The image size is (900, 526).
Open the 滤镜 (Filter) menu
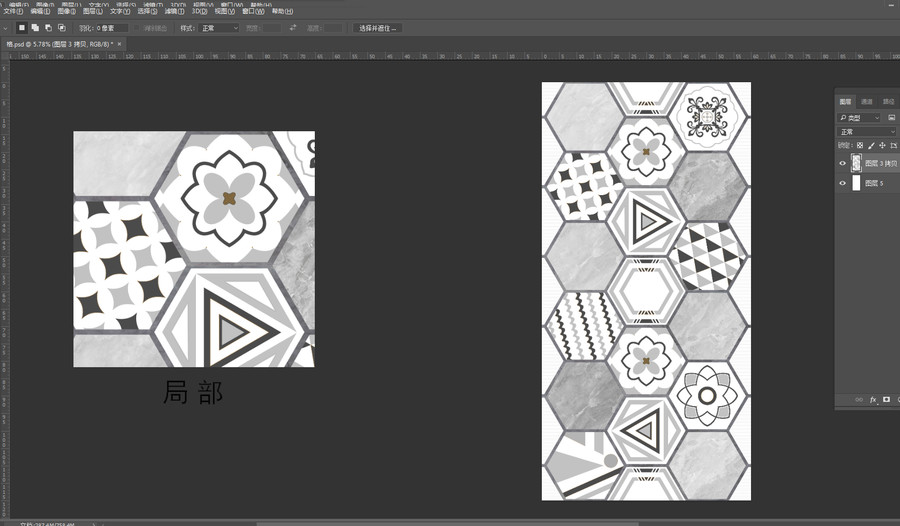coord(174,11)
